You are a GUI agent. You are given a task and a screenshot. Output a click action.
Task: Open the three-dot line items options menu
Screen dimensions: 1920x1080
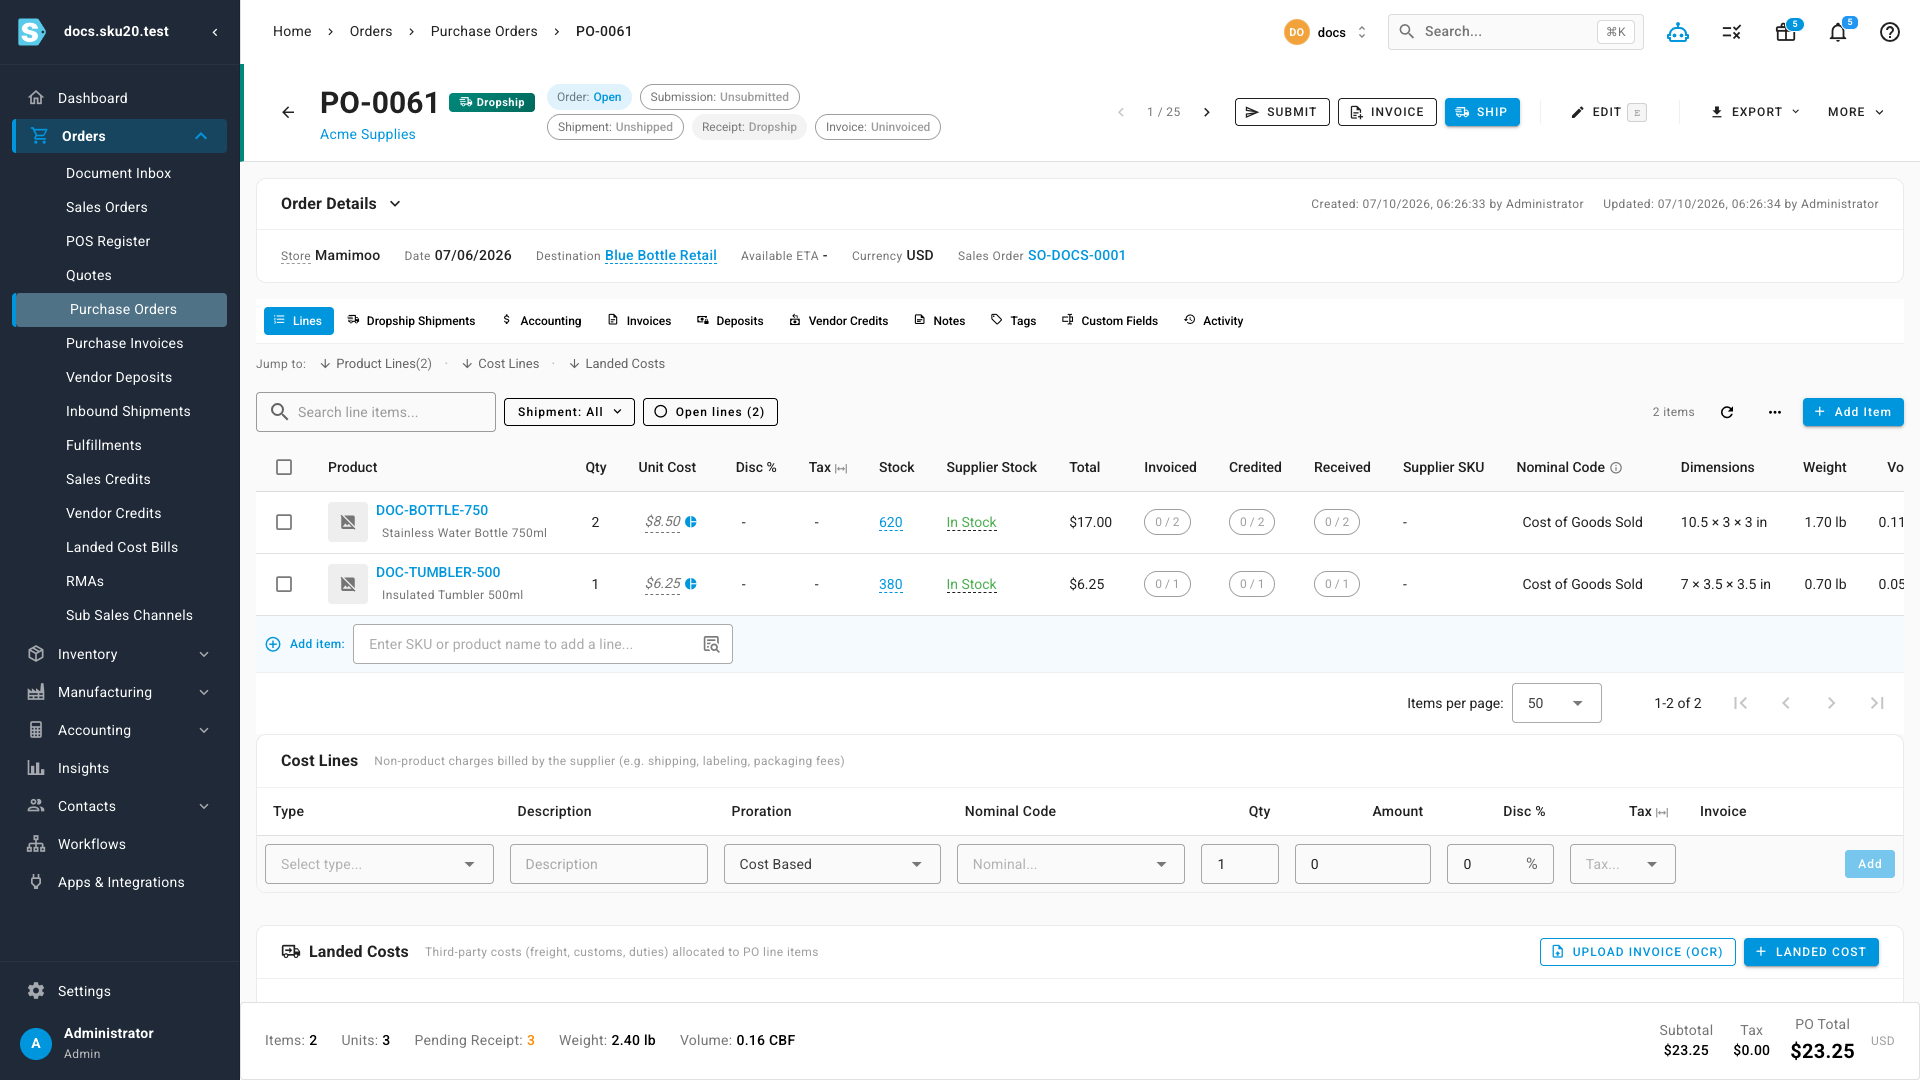click(x=1775, y=412)
